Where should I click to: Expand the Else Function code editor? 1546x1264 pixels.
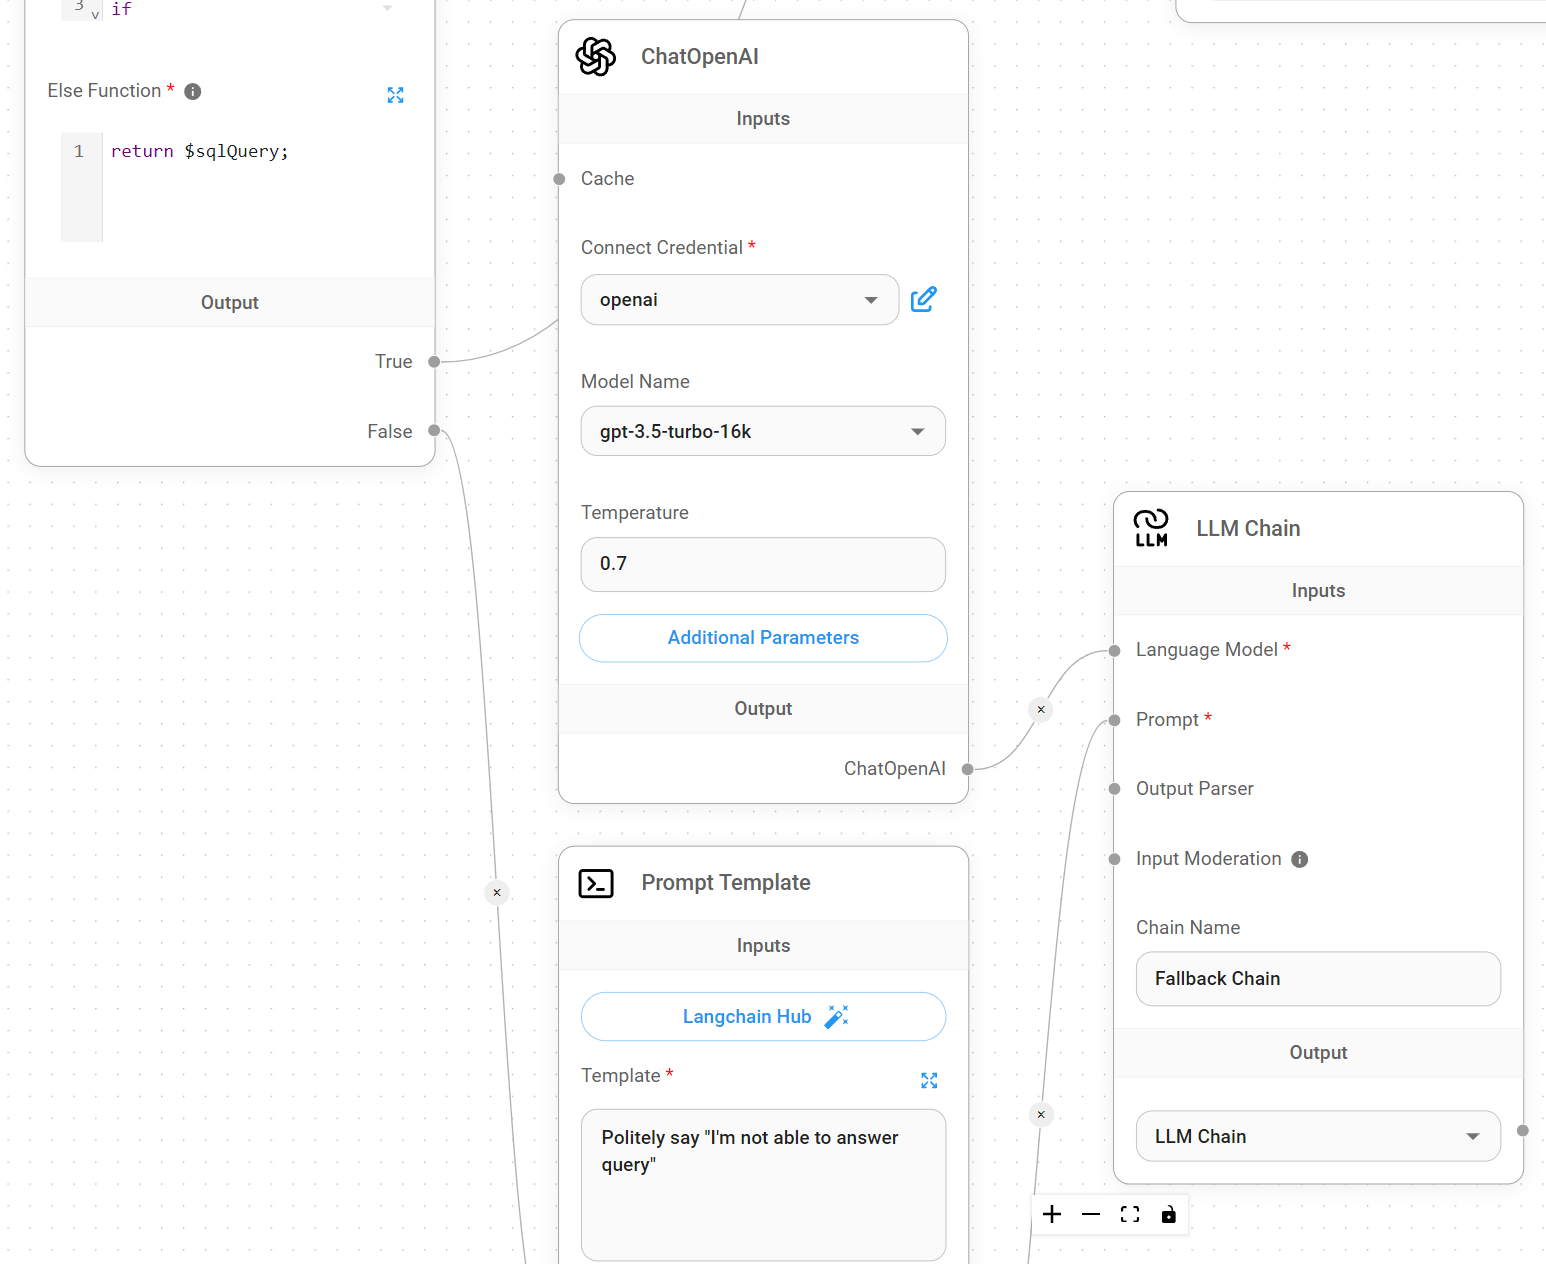[395, 95]
